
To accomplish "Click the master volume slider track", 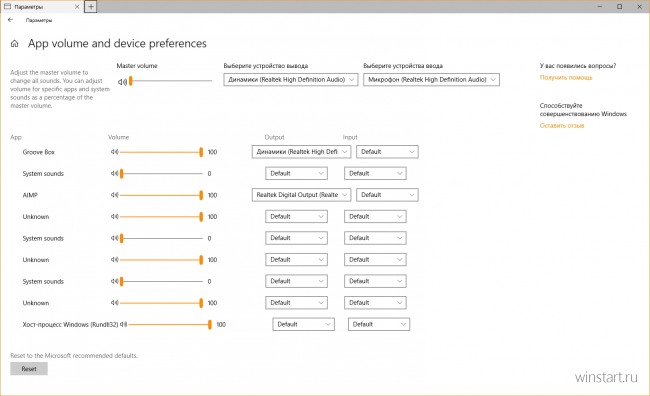I will click(171, 81).
